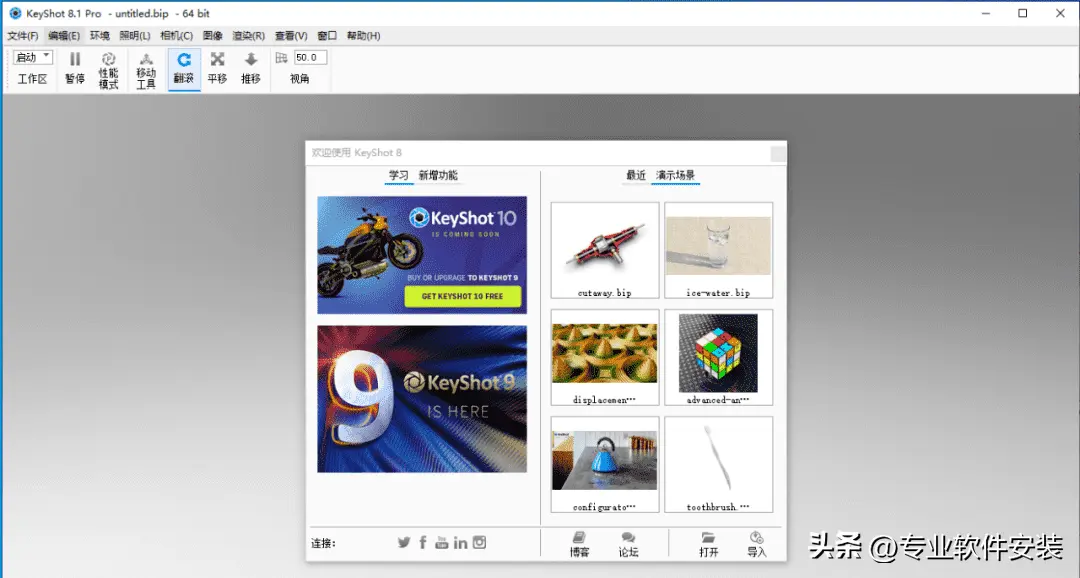This screenshot has width=1080, height=578.
Task: Click the Open (打开) folder icon
Action: [708, 537]
